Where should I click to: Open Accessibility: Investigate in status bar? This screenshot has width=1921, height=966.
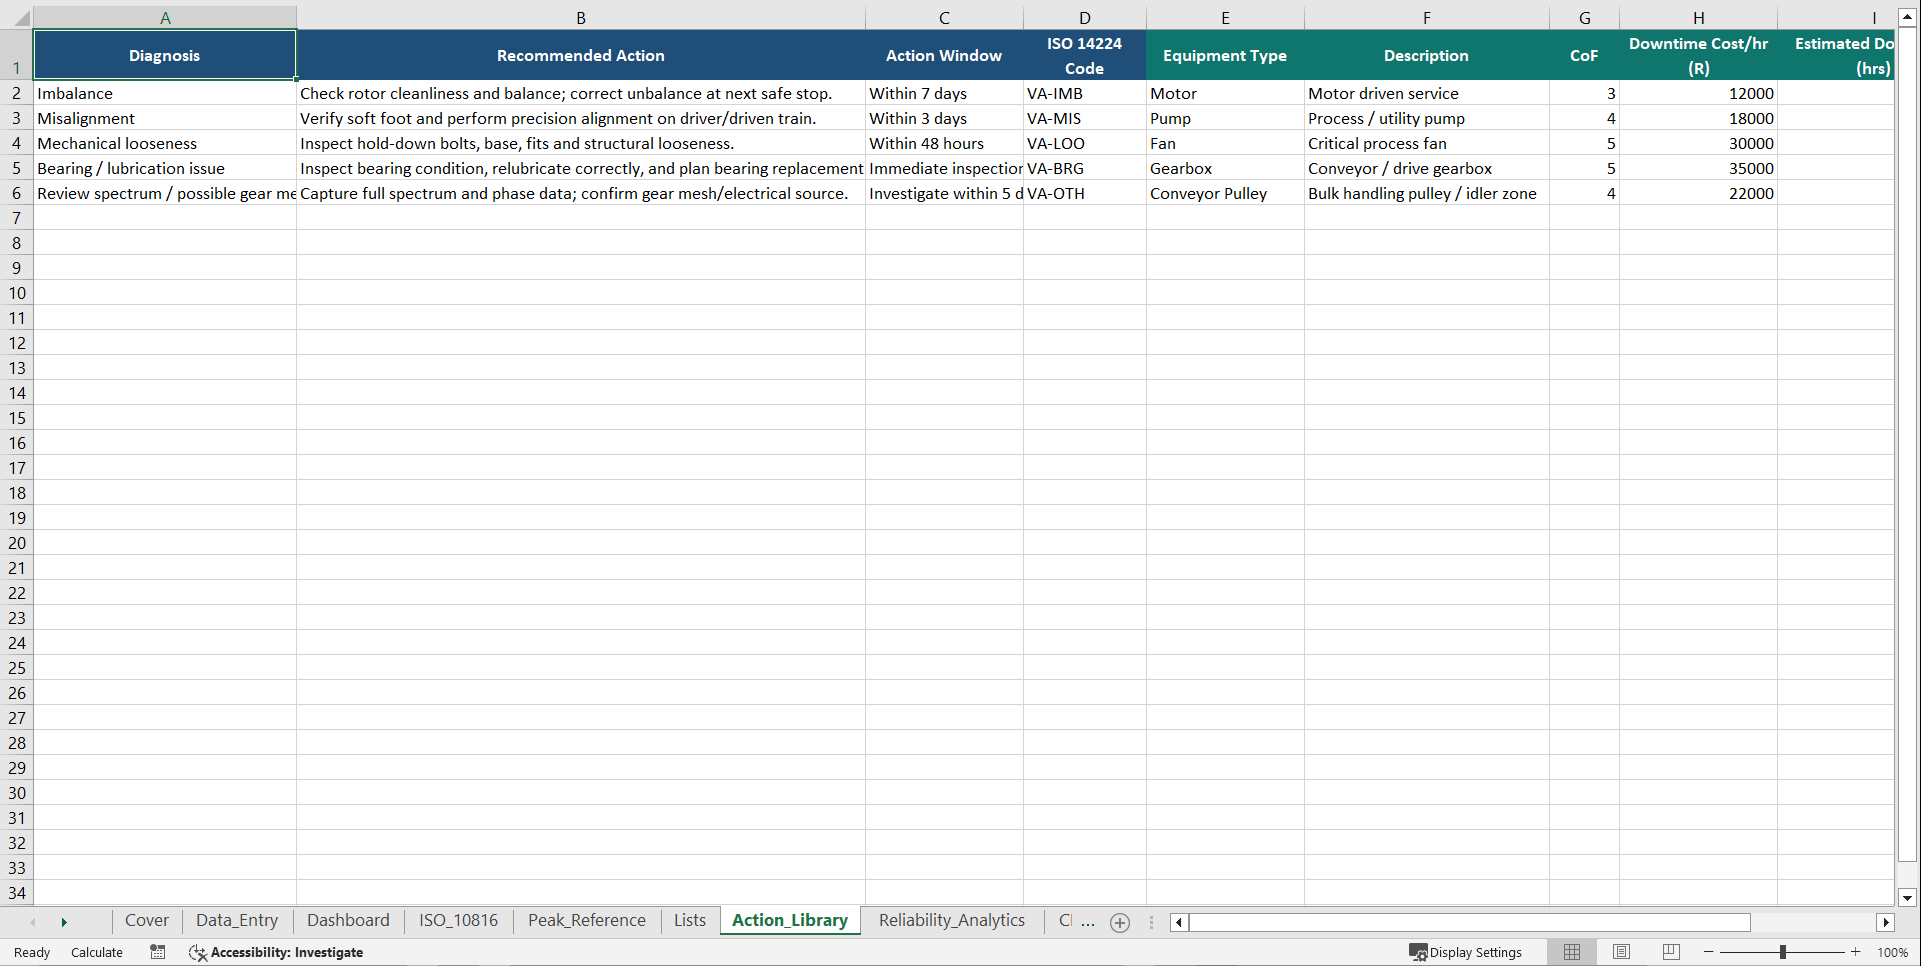click(x=285, y=952)
